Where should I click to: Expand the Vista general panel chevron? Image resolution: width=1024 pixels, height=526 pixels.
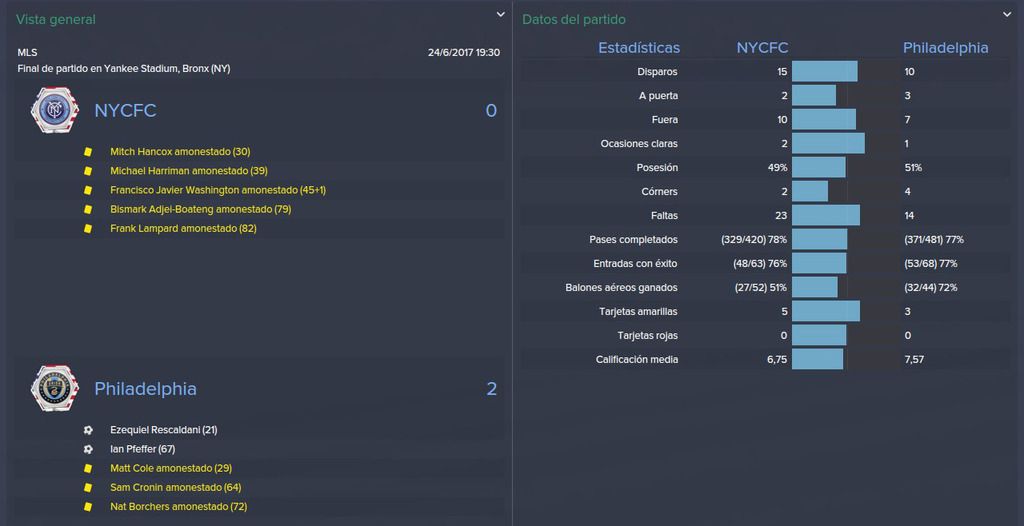pos(500,14)
